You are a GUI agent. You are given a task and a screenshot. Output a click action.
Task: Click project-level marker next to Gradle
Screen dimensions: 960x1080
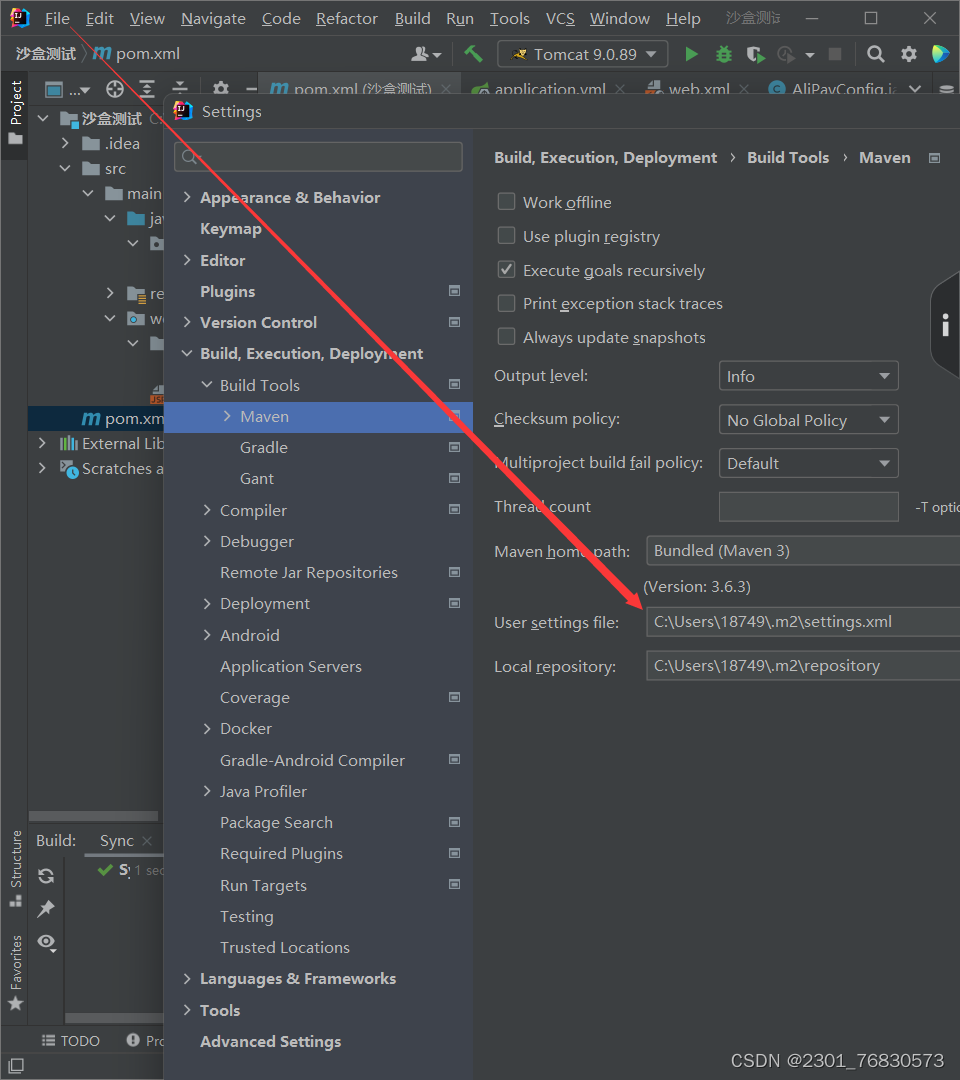pos(455,447)
